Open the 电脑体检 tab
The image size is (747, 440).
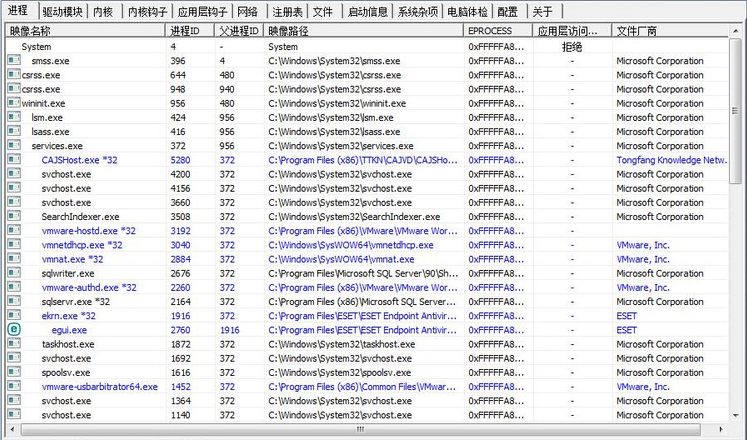pyautogui.click(x=467, y=11)
